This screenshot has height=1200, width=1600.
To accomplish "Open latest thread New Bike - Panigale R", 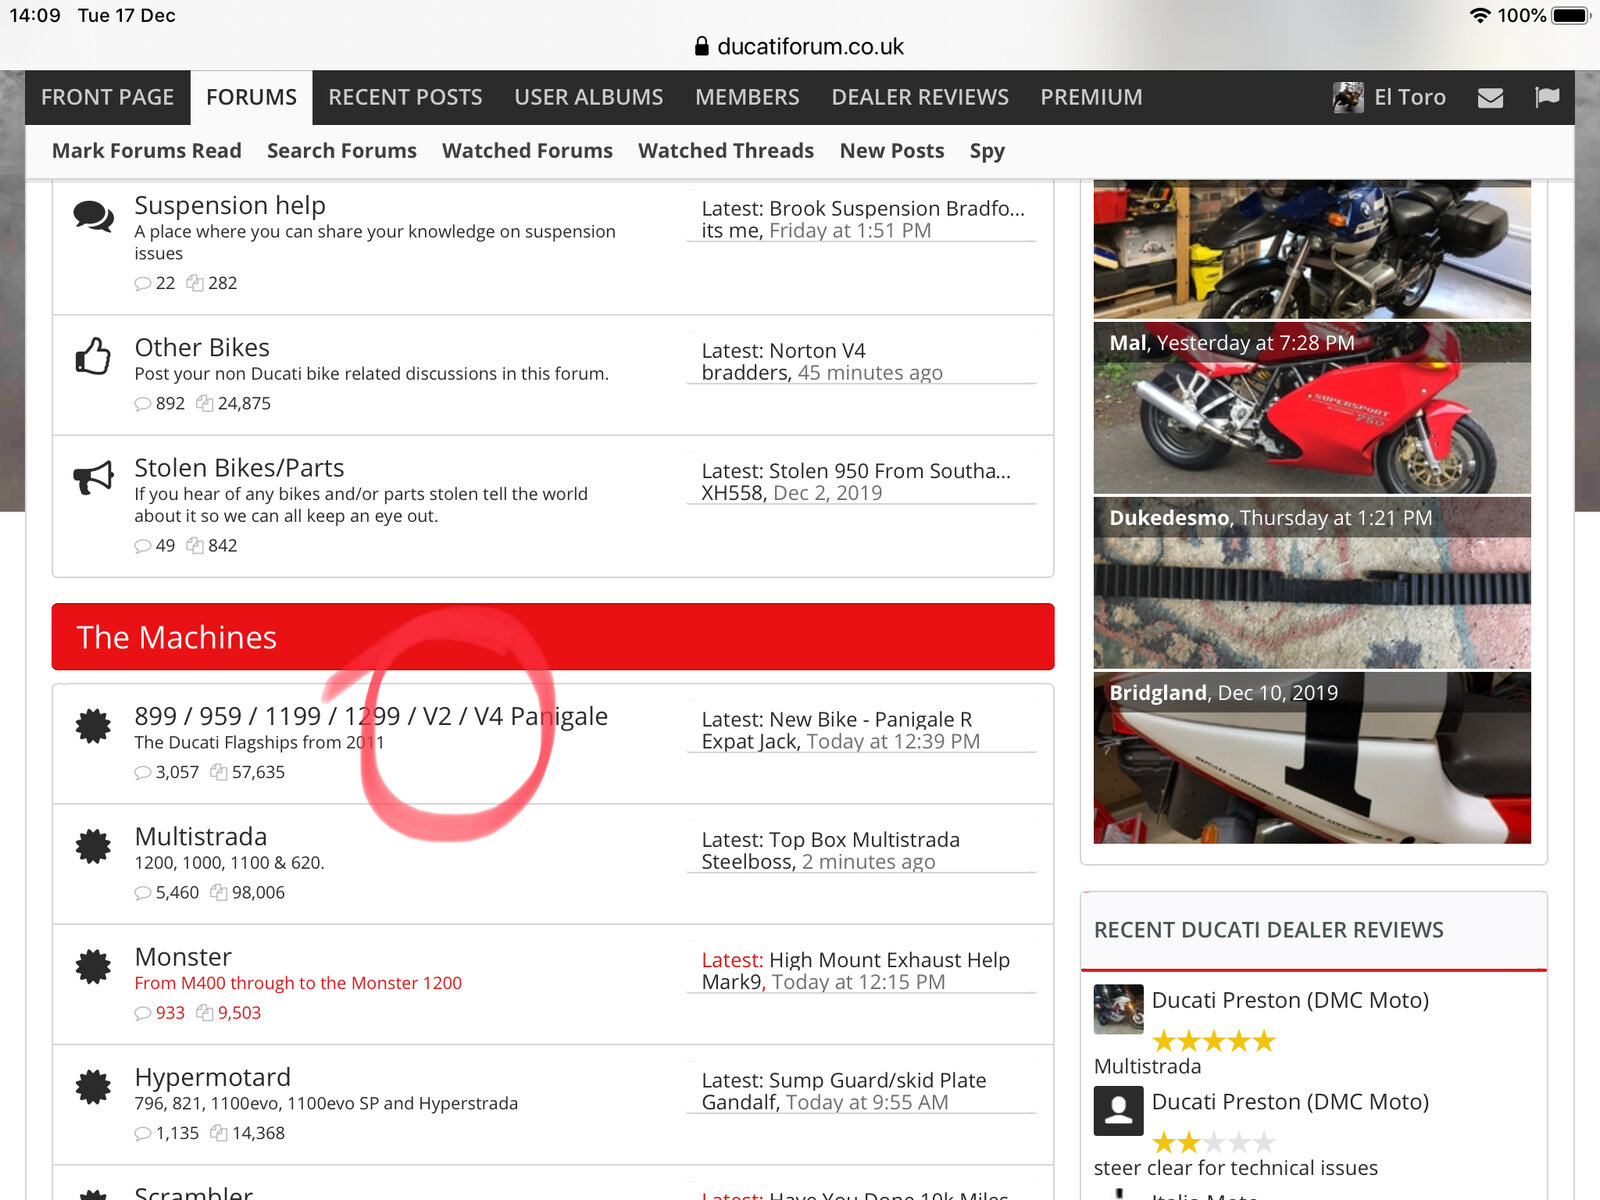I will click(x=871, y=719).
